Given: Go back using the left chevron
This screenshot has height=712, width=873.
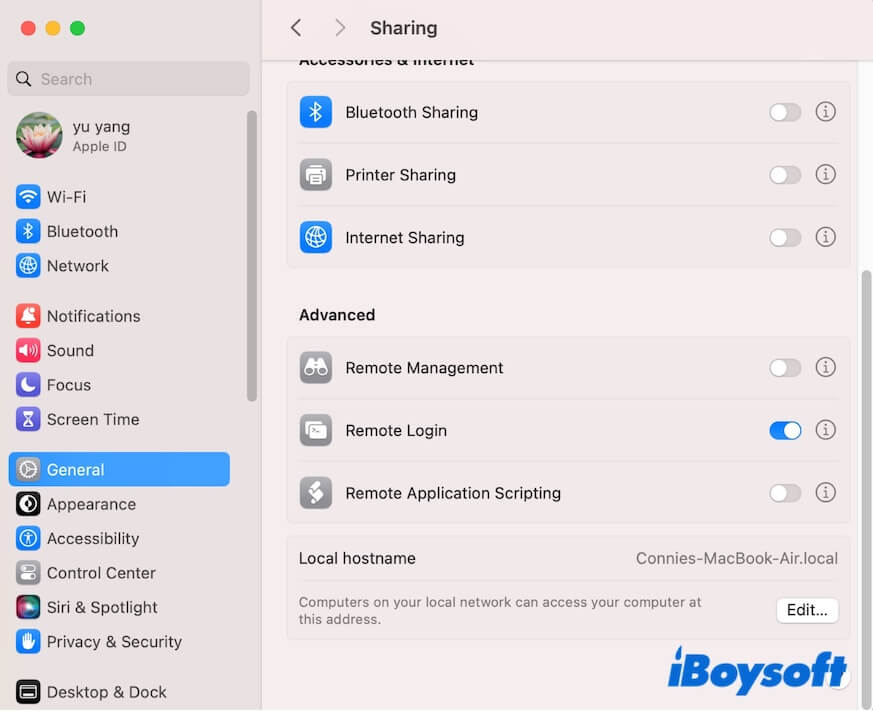Looking at the screenshot, I should (x=296, y=28).
